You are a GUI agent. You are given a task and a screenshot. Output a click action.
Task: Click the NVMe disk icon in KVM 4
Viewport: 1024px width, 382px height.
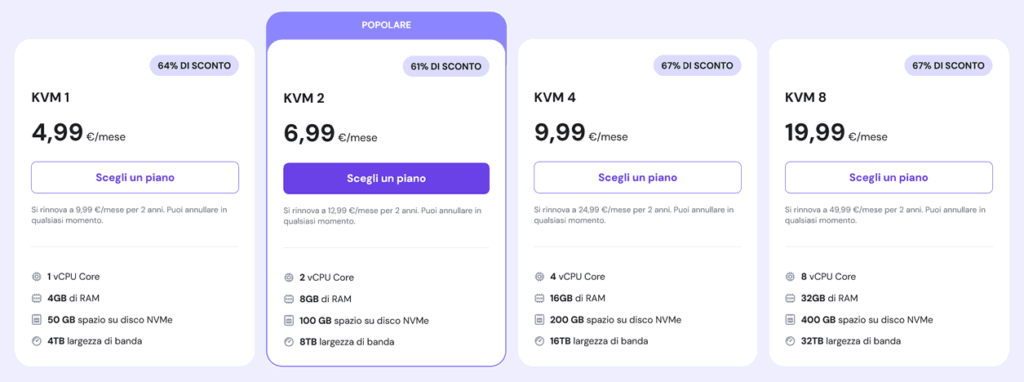[x=539, y=319]
